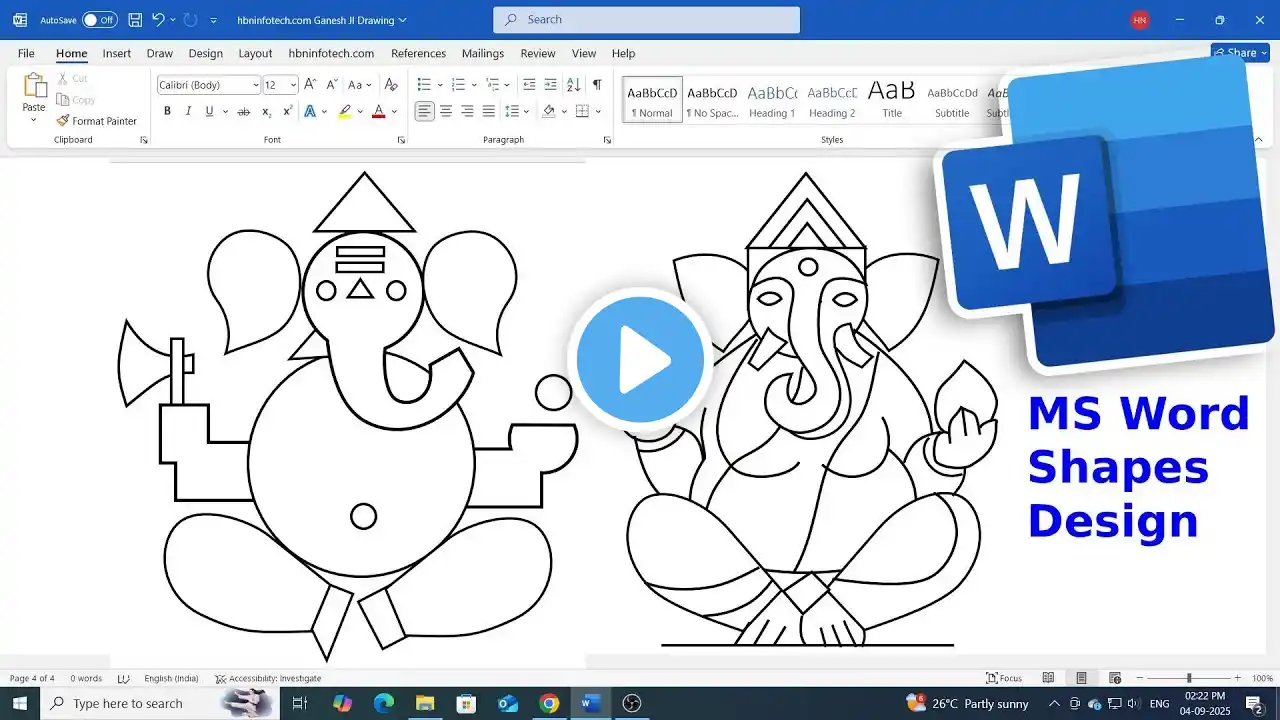
Task: Expand the Highlight Color dropdown arrow
Action: pyautogui.click(x=358, y=111)
